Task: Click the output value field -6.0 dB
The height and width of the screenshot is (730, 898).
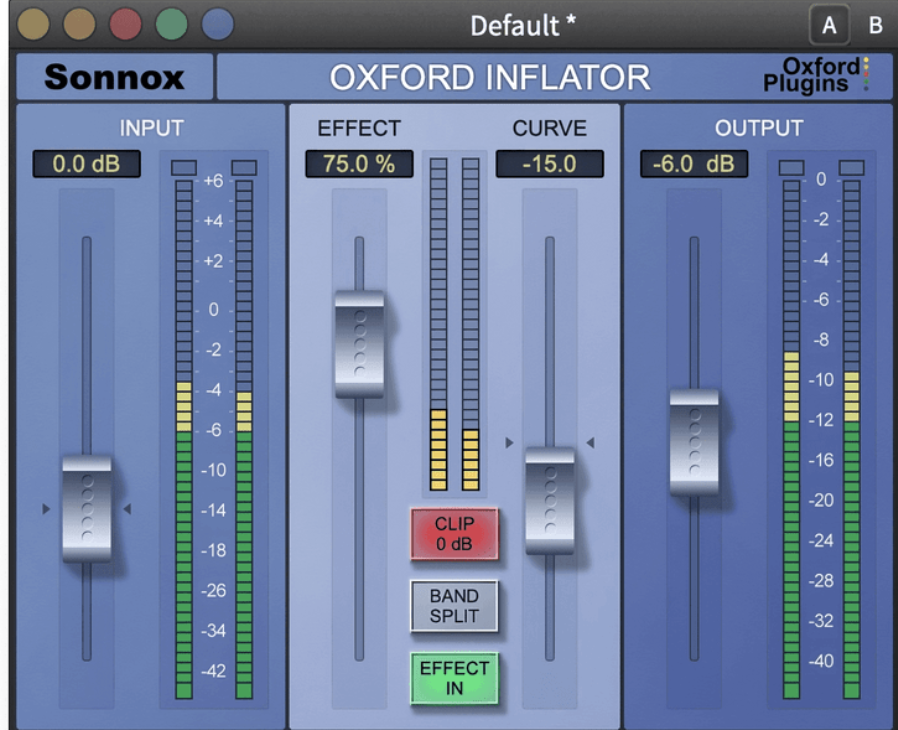Action: pyautogui.click(x=694, y=164)
